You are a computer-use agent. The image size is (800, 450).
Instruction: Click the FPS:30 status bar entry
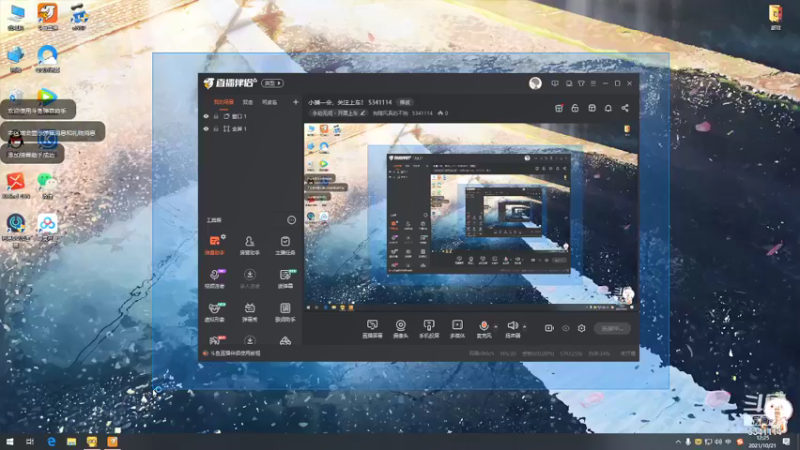pos(508,353)
